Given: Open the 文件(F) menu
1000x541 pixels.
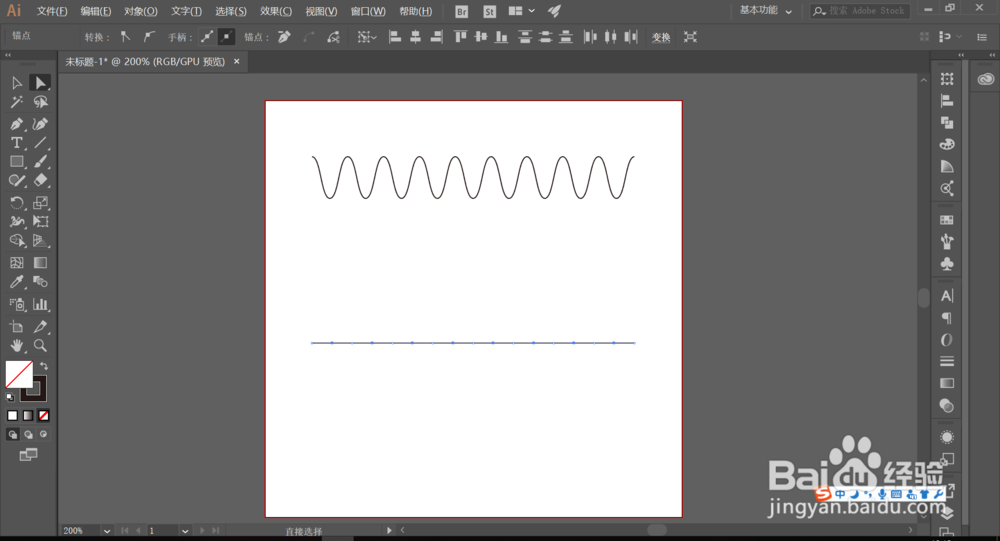Looking at the screenshot, I should [x=52, y=11].
